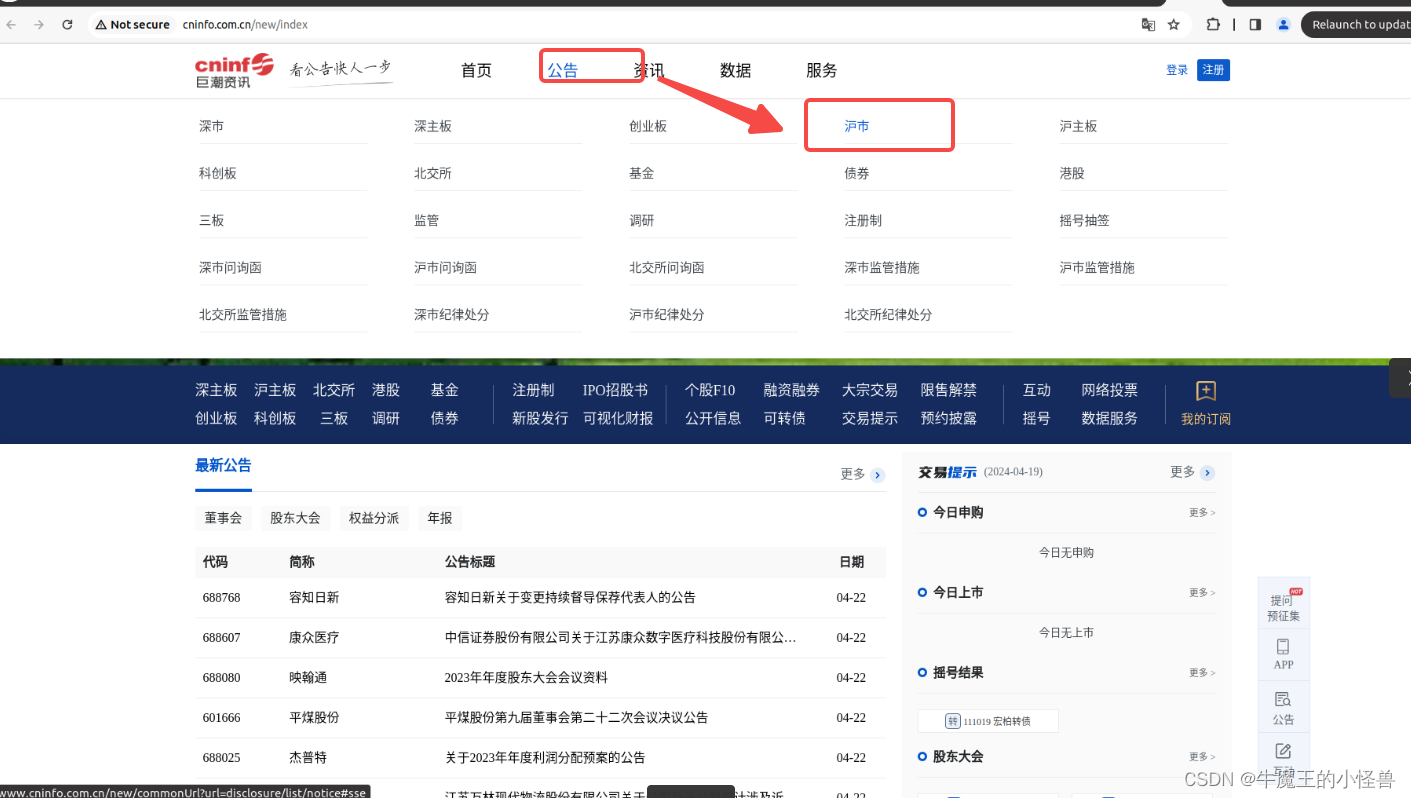Select 创业板 in the dropdown menu
The height and width of the screenshot is (798, 1411).
pyautogui.click(x=648, y=126)
